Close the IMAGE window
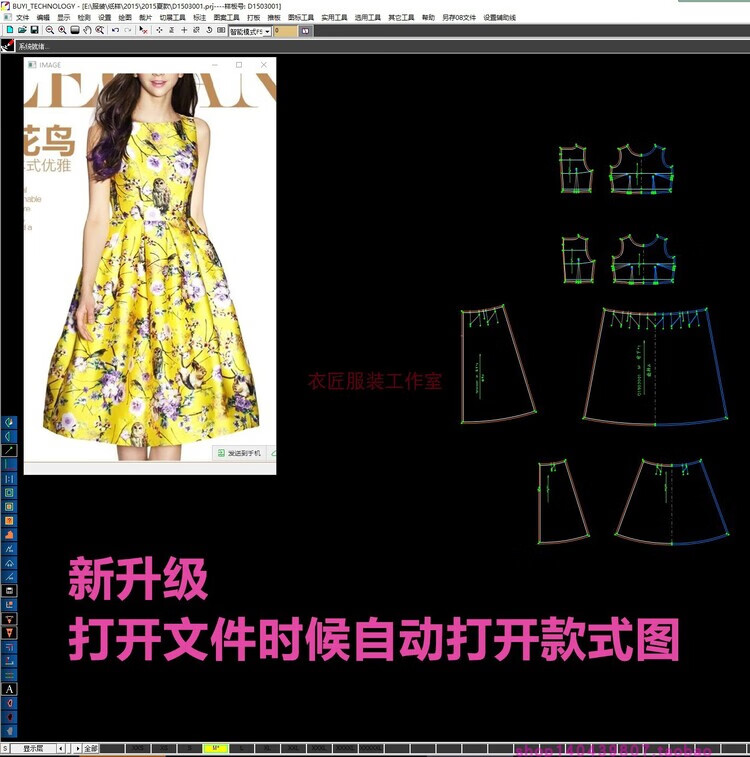 click(264, 65)
